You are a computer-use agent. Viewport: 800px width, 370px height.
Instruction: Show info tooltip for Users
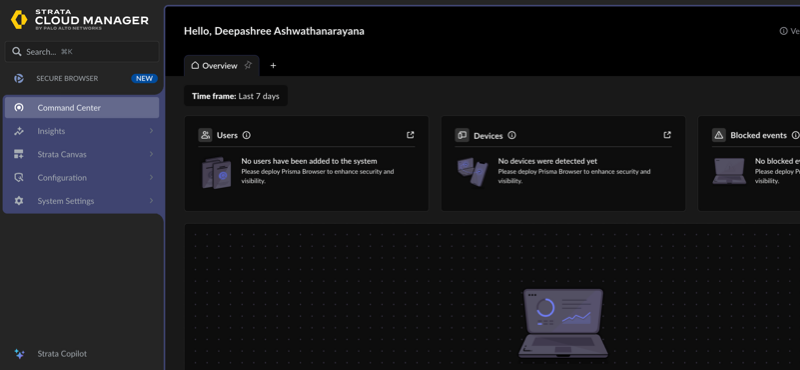click(247, 135)
